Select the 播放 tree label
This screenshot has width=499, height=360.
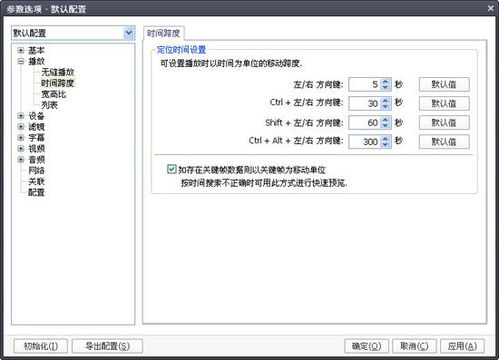(x=36, y=61)
